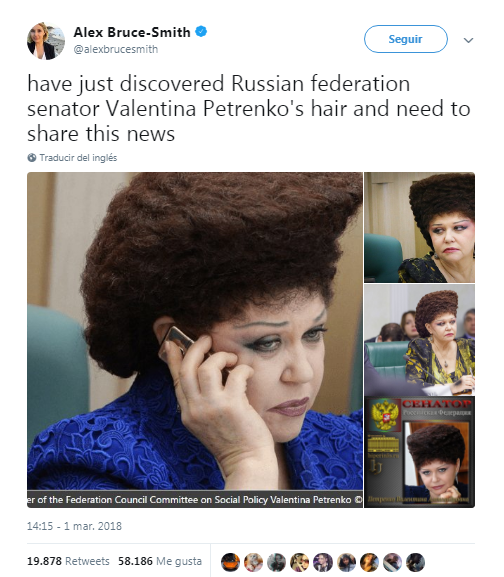Click Traducir del inglés translate link
Image resolution: width=504 pixels, height=577 pixels.
point(78,157)
